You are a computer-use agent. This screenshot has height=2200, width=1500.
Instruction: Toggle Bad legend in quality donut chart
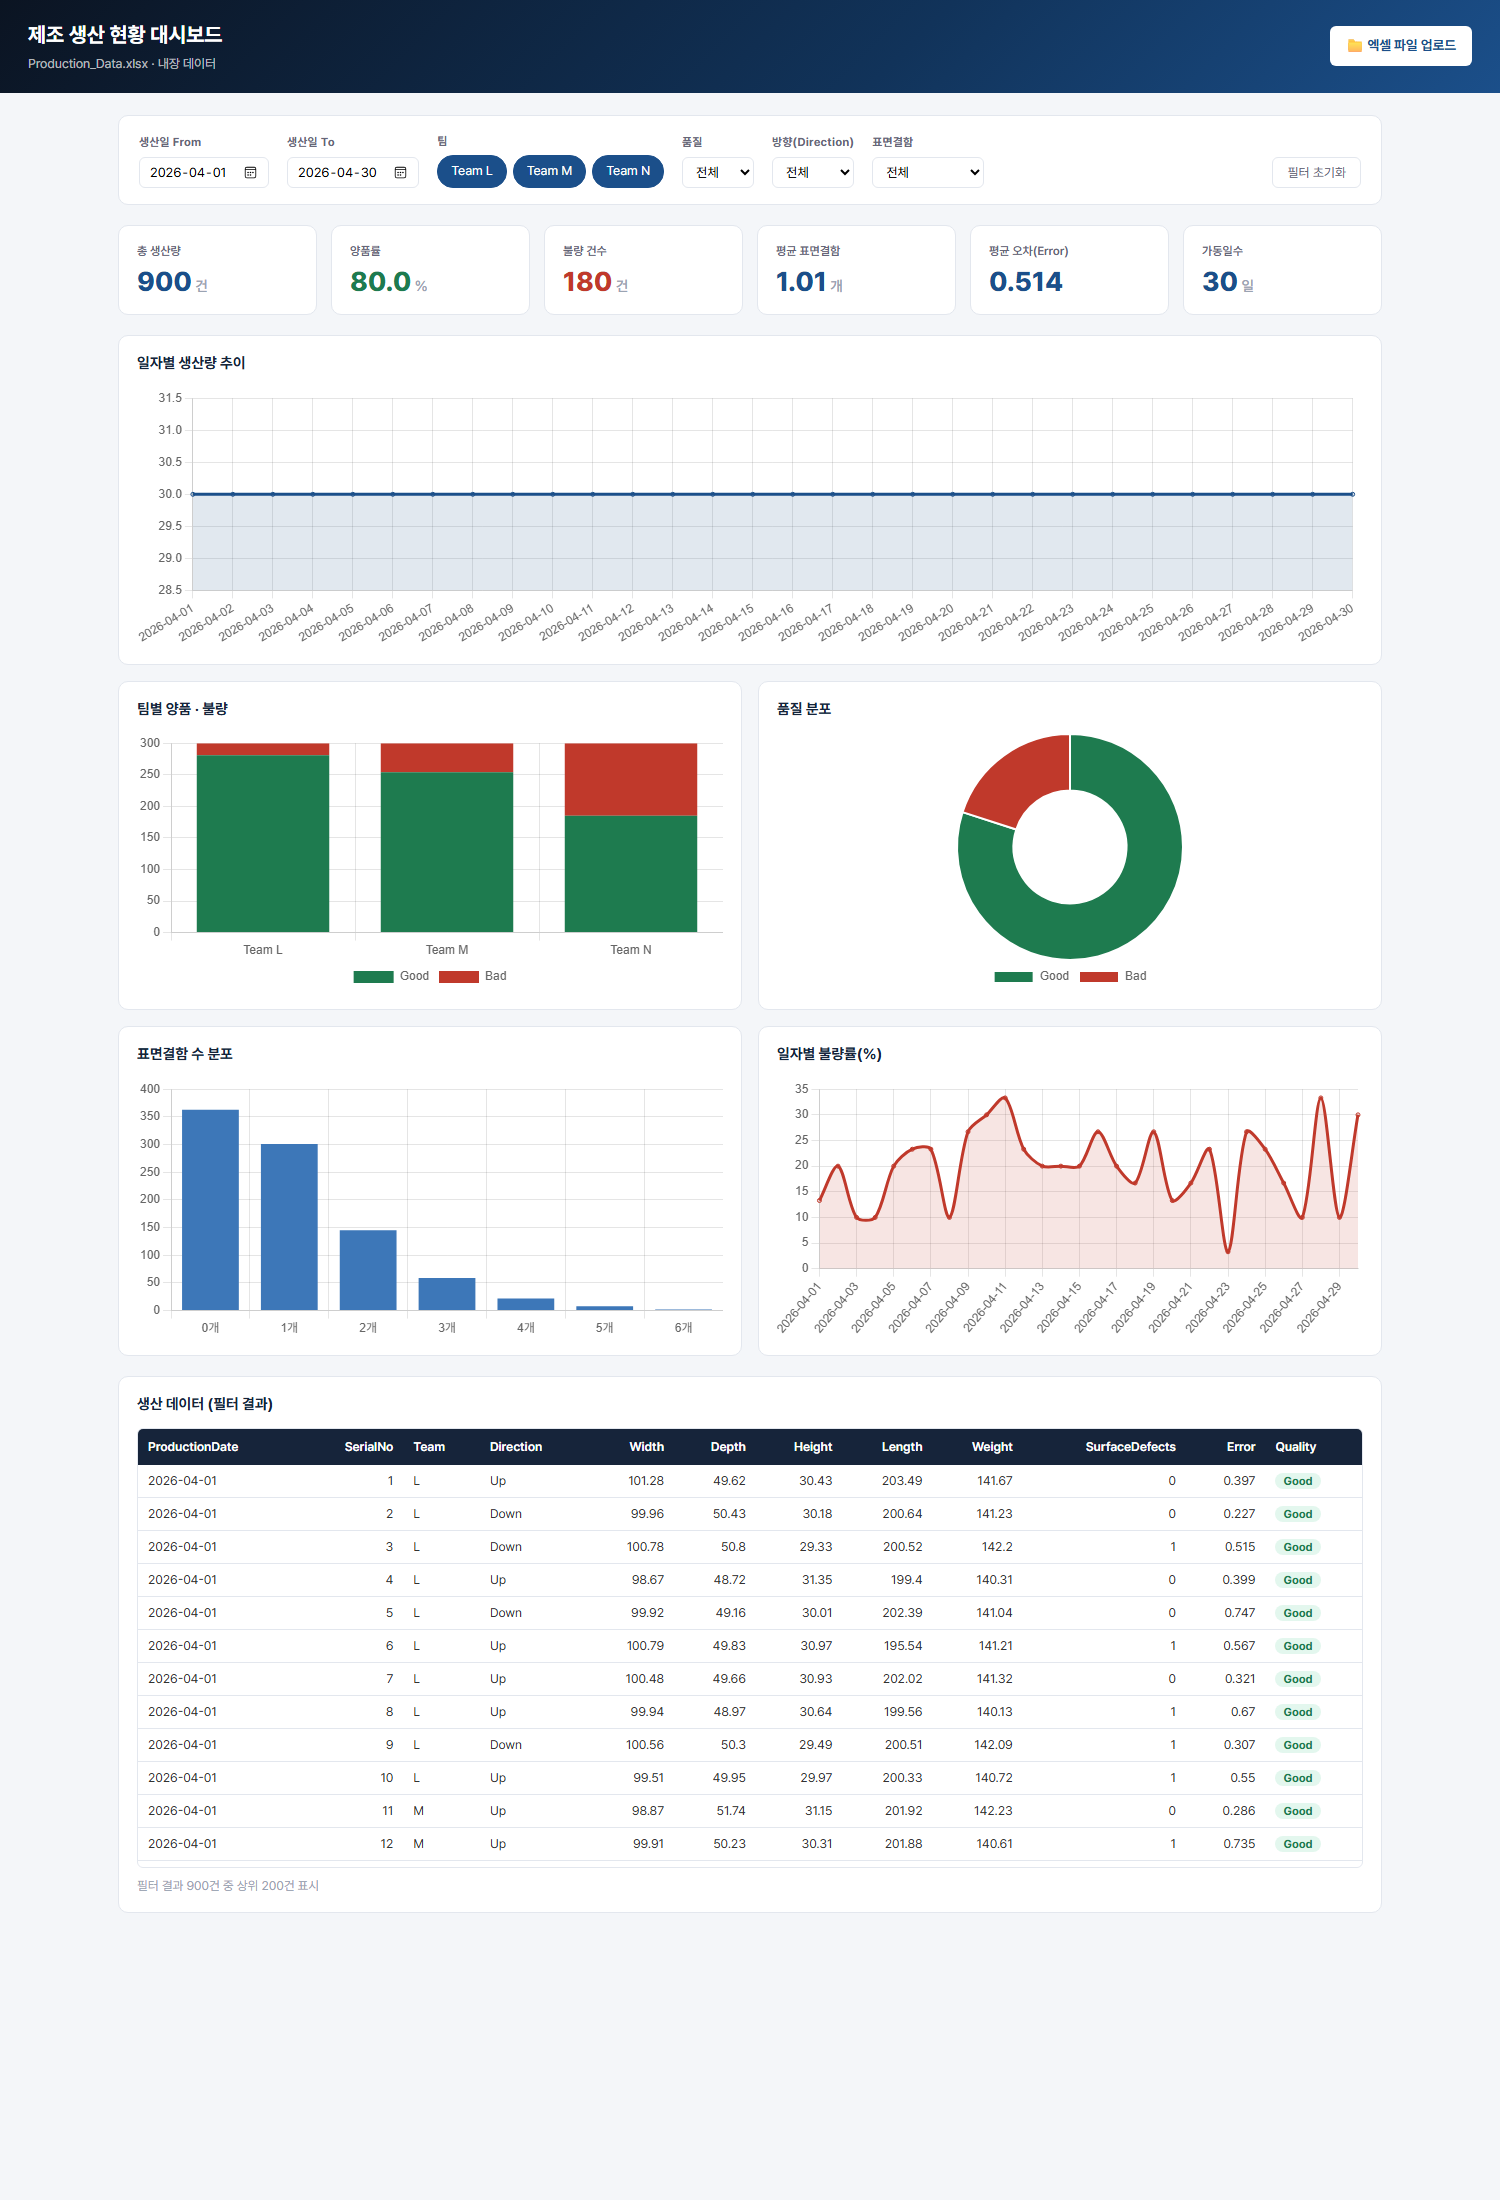(x=1113, y=977)
